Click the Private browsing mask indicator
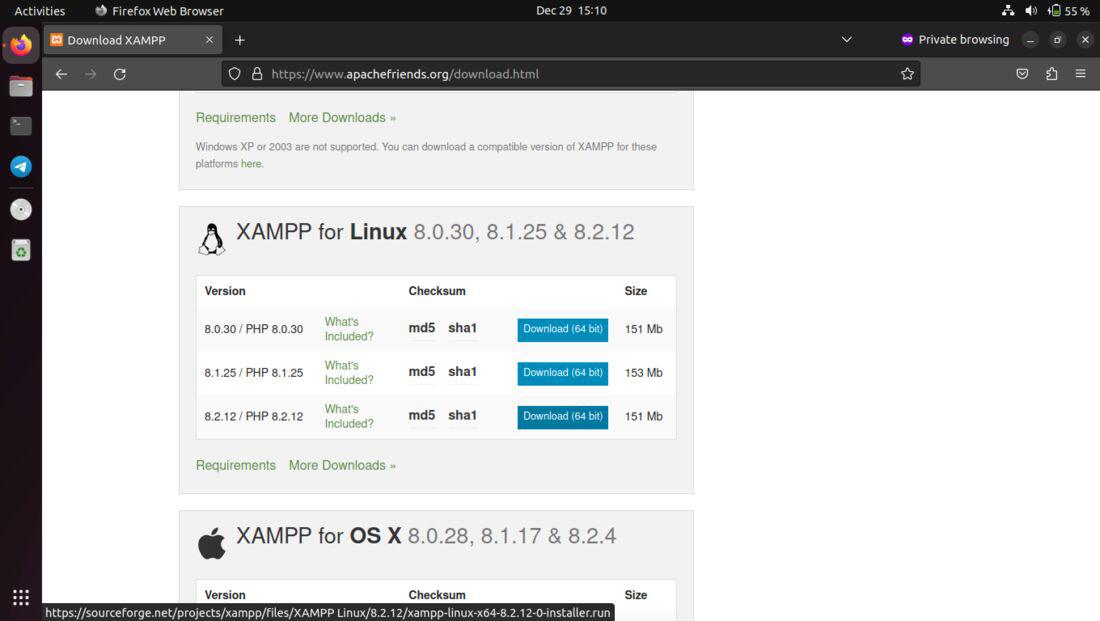Image resolution: width=1100 pixels, height=621 pixels. click(x=955, y=40)
